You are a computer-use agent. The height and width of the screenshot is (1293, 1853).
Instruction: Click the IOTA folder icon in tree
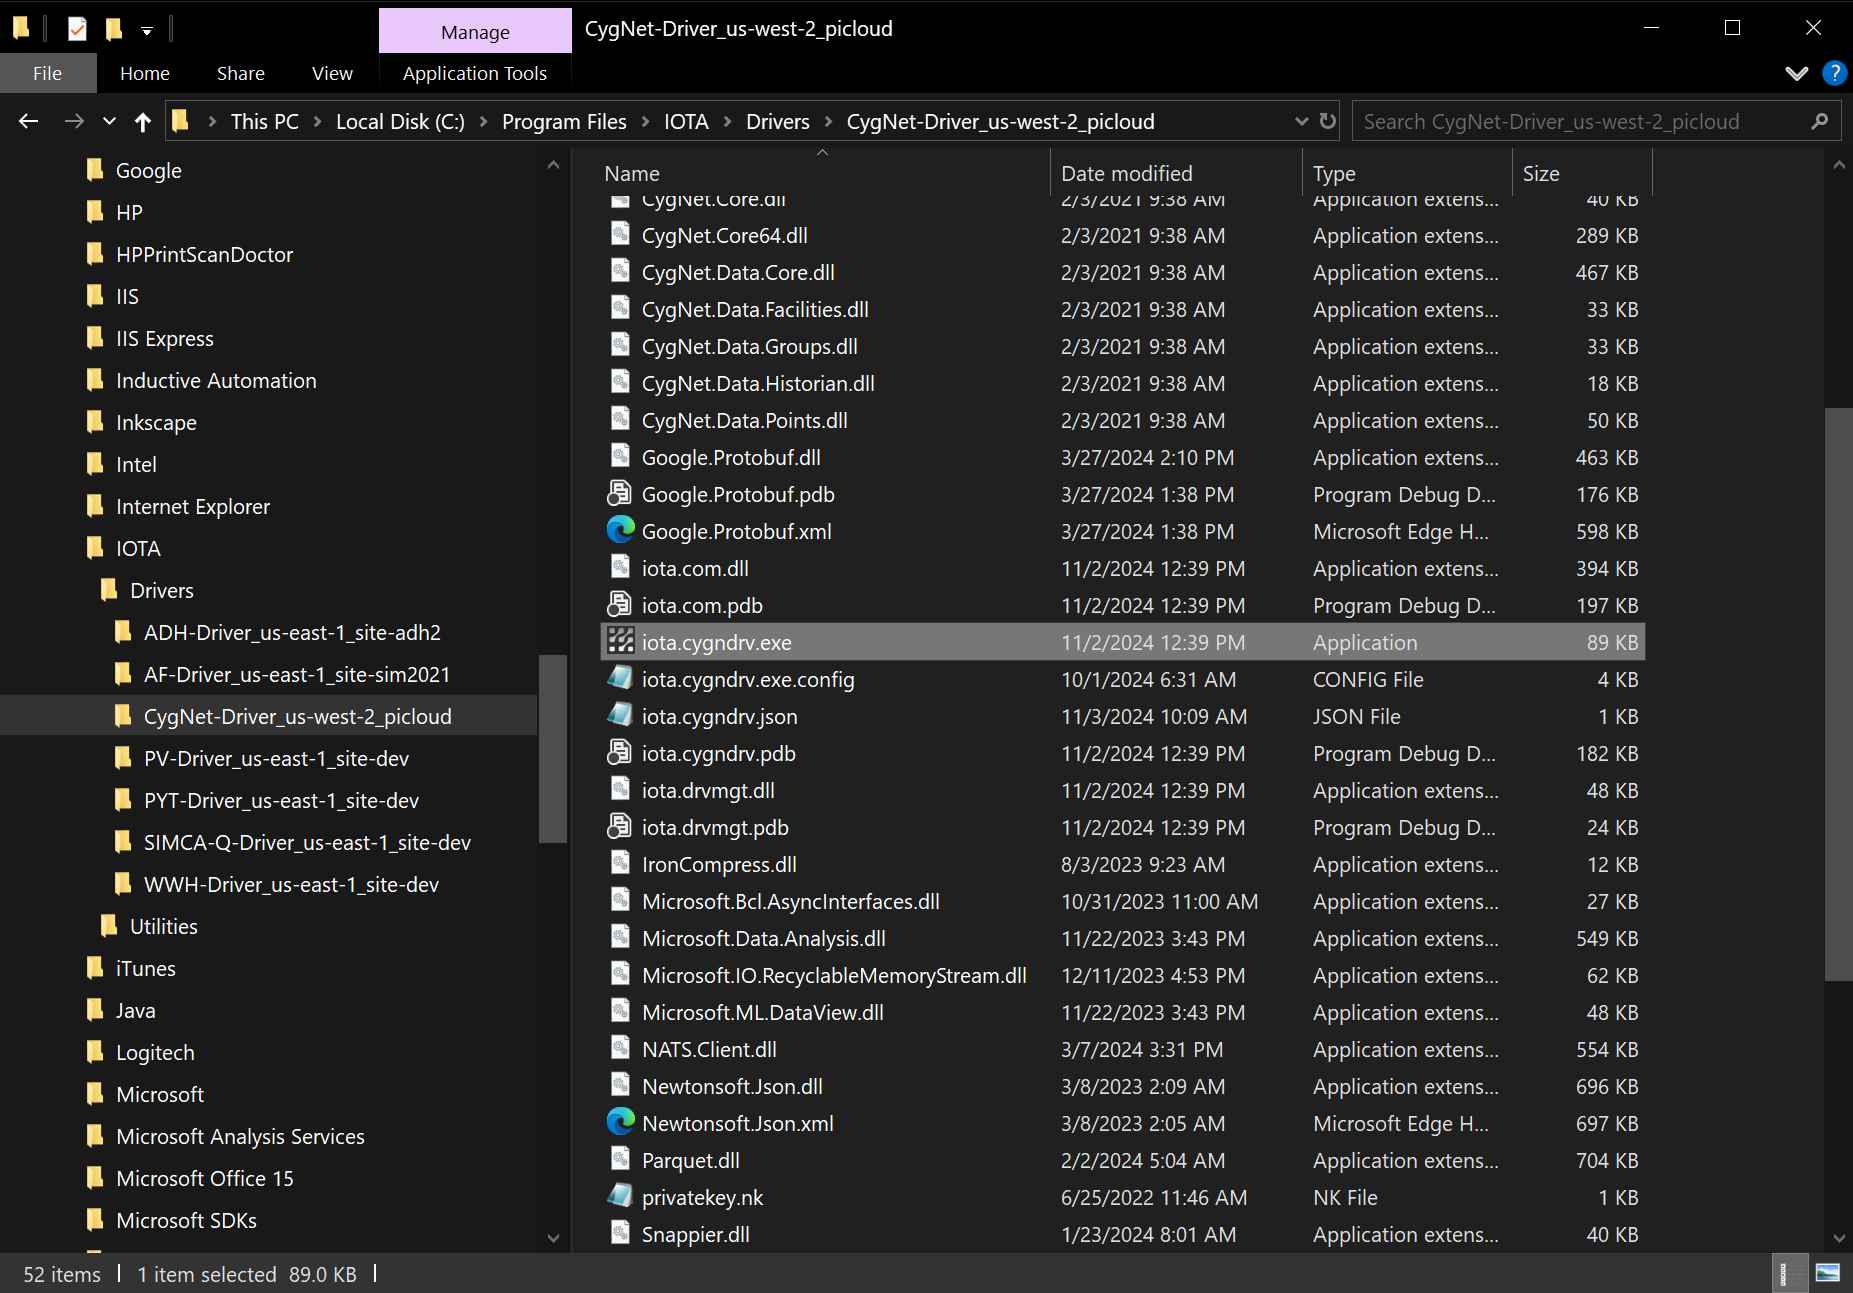95,547
